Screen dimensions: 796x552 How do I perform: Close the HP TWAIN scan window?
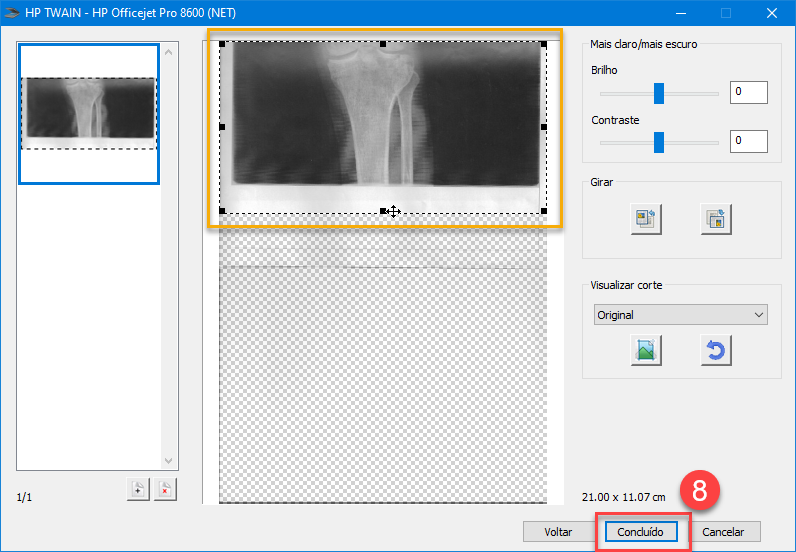click(x=772, y=13)
